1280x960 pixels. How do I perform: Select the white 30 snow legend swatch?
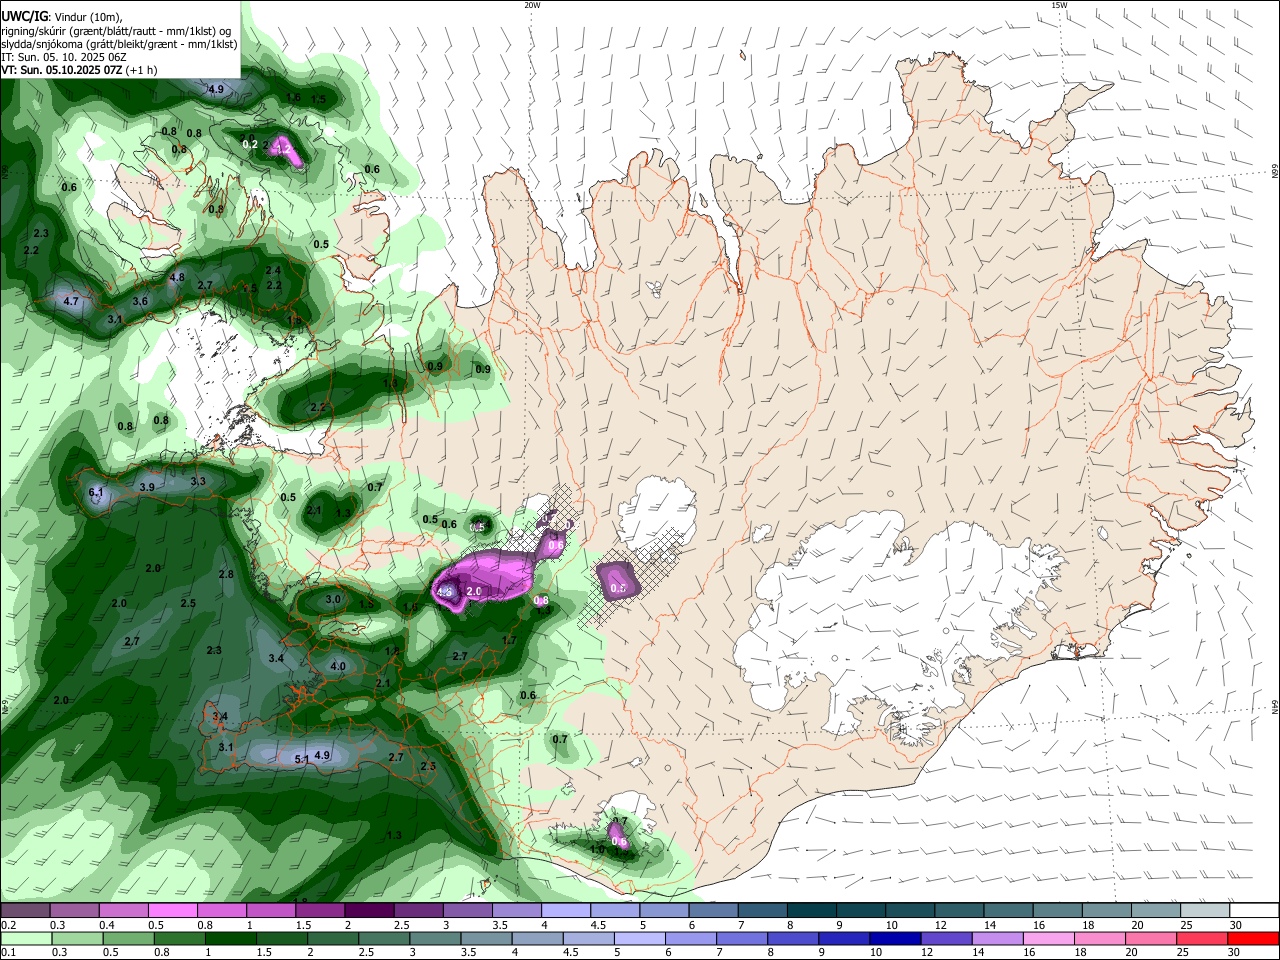[x=1253, y=911]
